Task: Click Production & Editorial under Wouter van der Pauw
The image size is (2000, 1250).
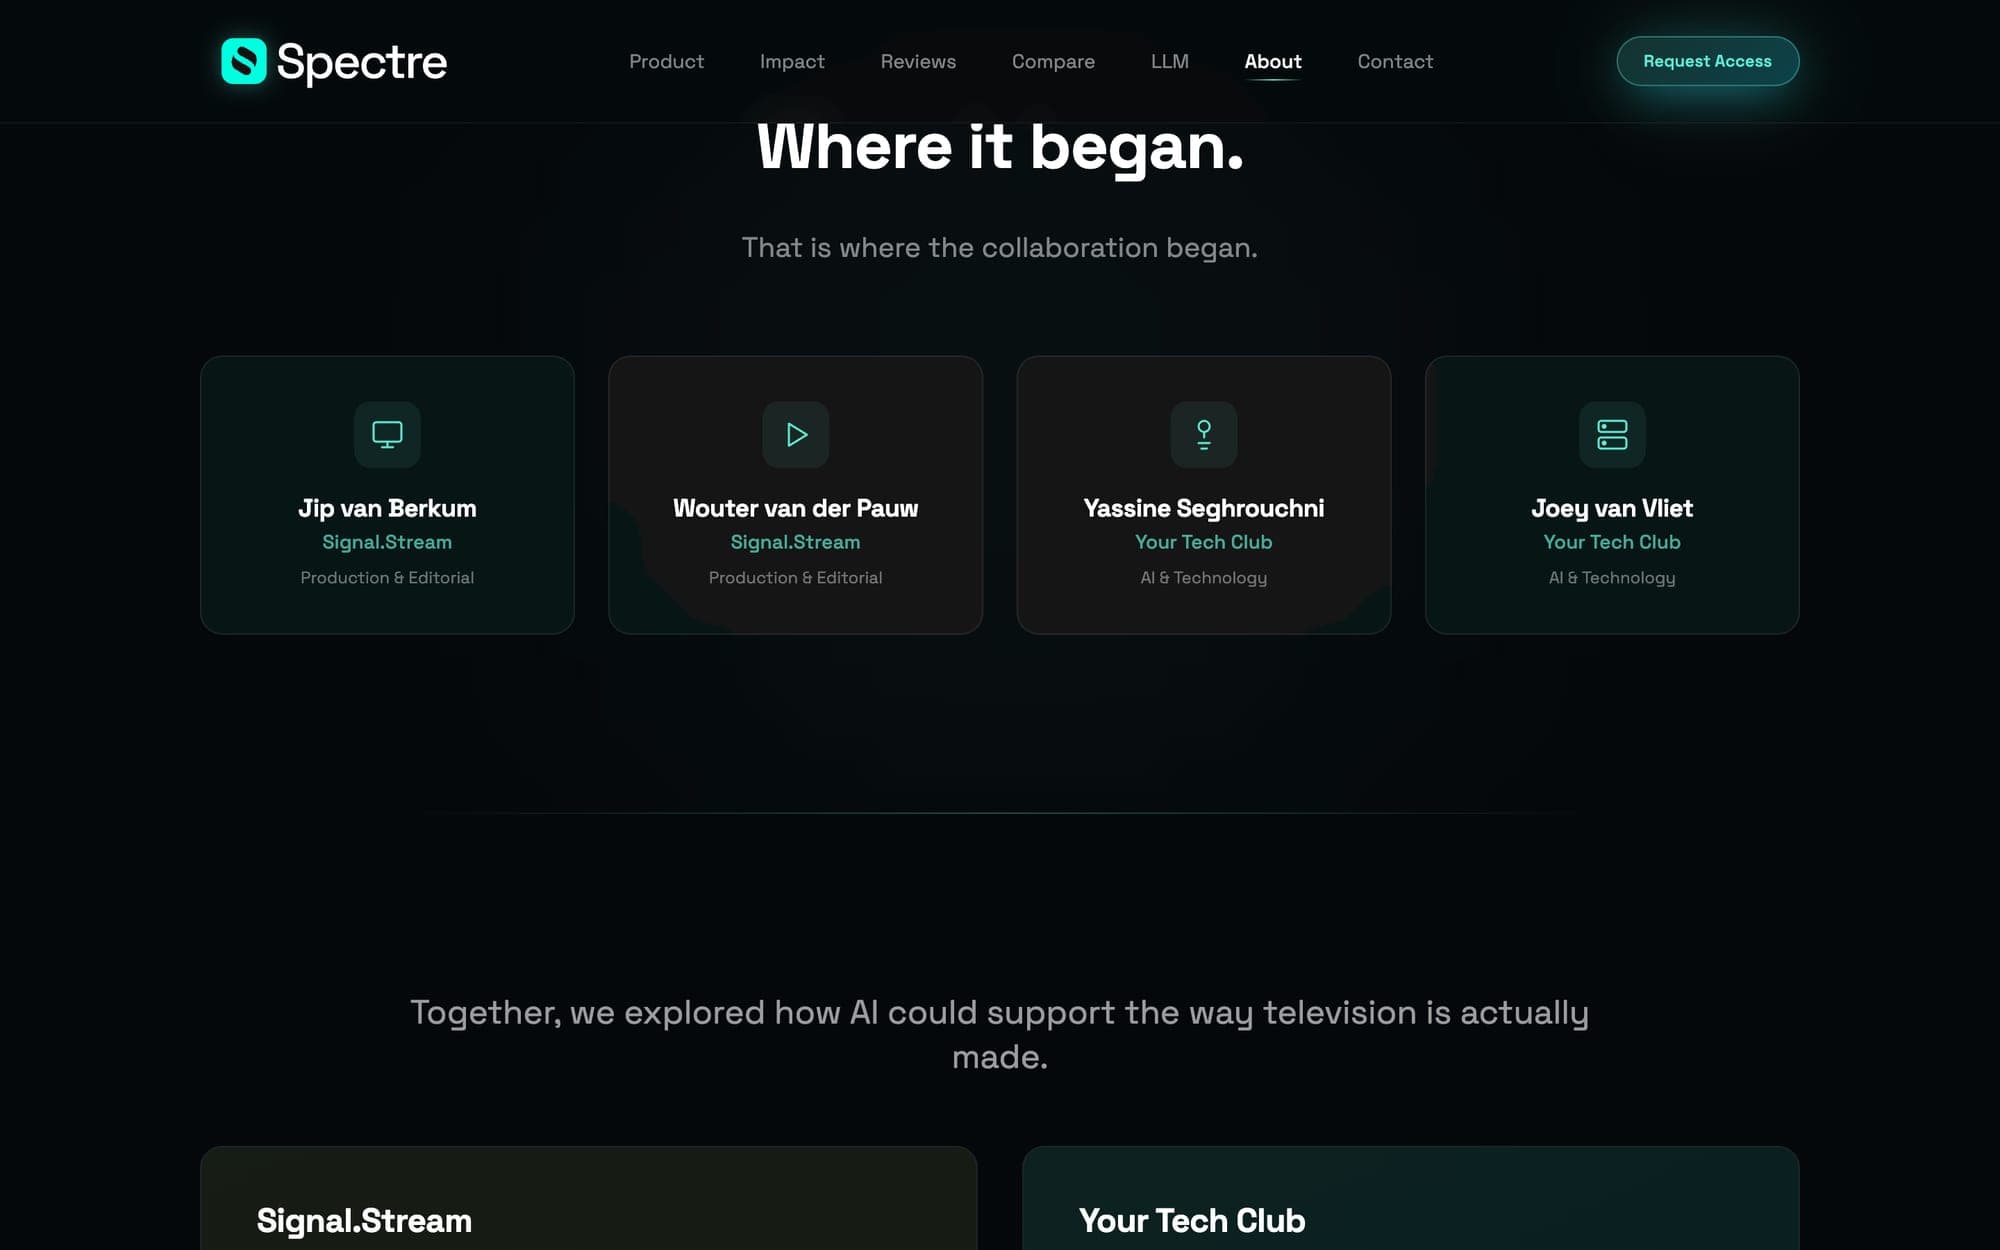Action: pos(796,578)
